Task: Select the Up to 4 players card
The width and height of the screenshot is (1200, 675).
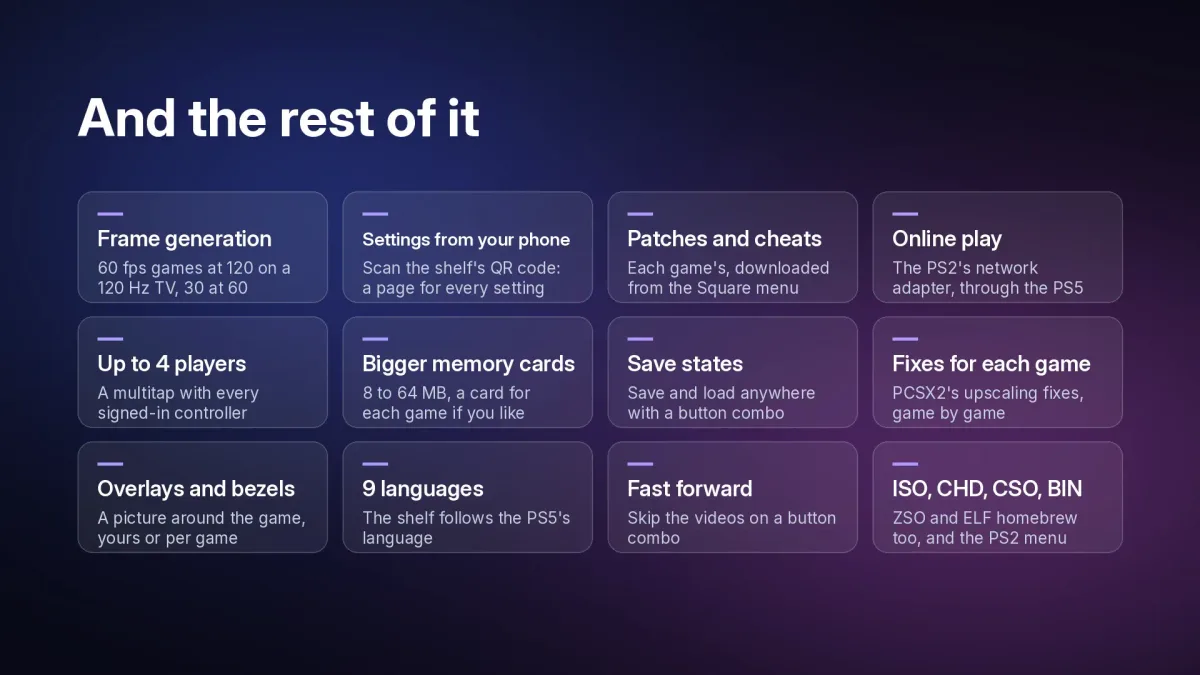Action: pyautogui.click(x=202, y=372)
